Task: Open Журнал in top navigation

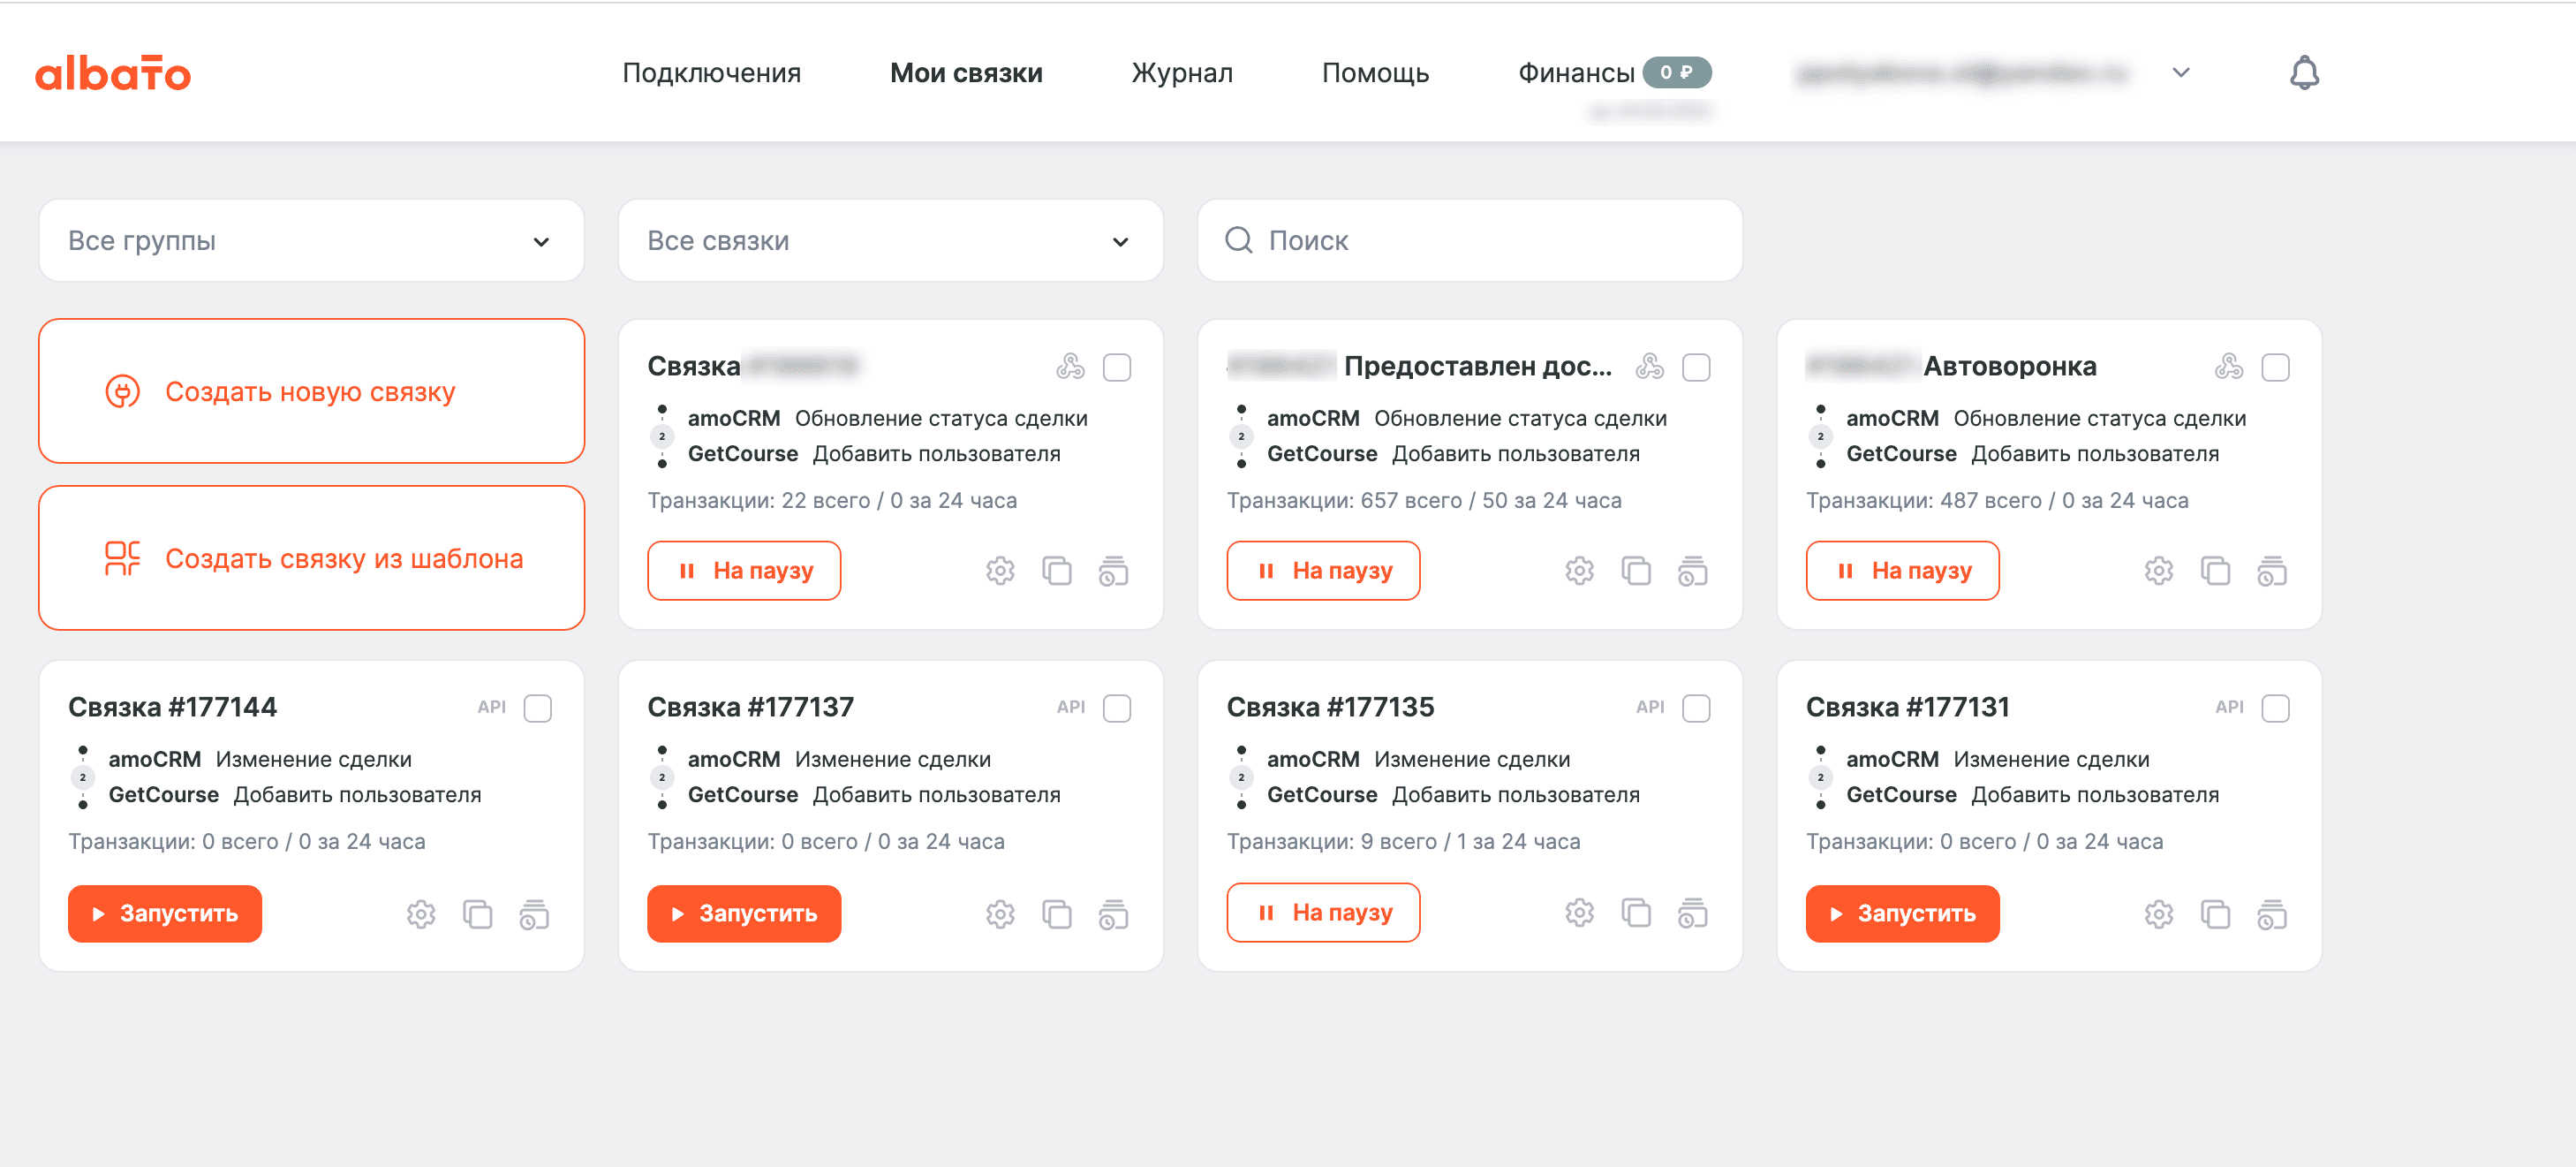Action: point(1182,73)
